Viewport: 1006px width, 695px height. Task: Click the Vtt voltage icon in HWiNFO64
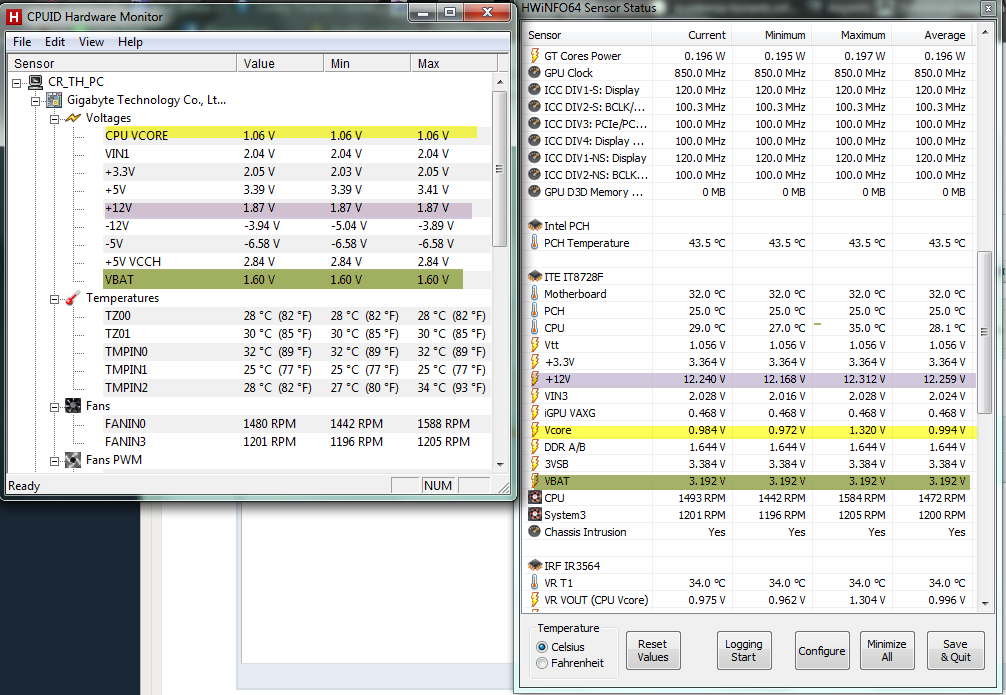534,345
